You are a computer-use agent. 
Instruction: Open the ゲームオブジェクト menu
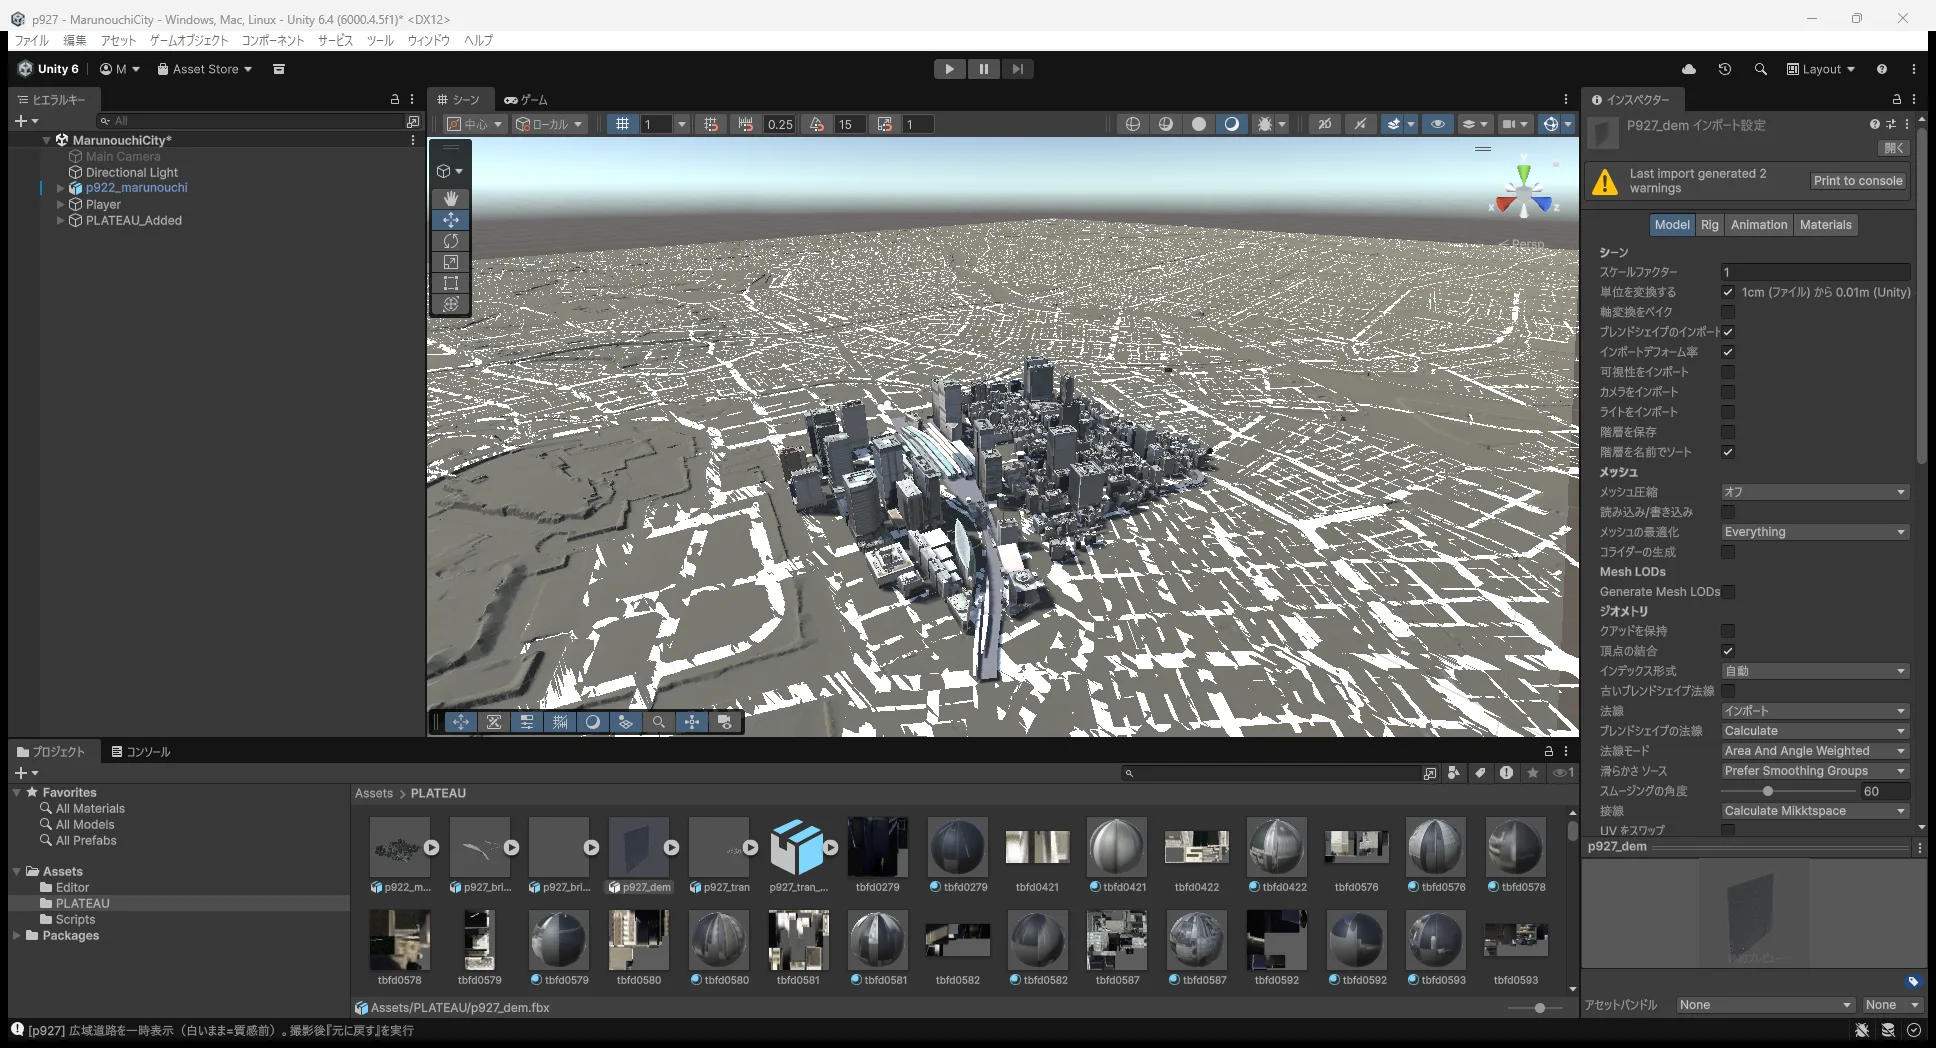pos(189,41)
